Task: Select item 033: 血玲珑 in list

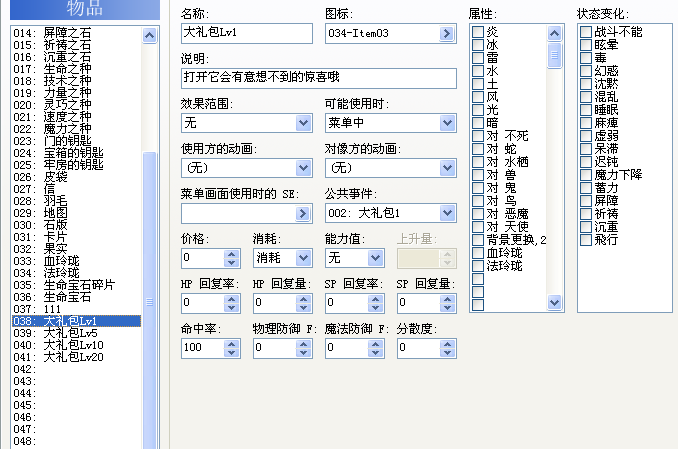Action: (x=77, y=261)
